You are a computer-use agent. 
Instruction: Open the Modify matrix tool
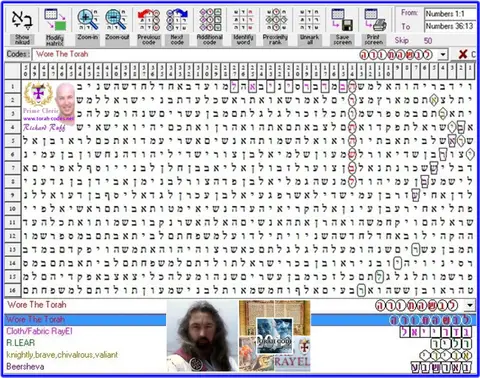click(55, 26)
